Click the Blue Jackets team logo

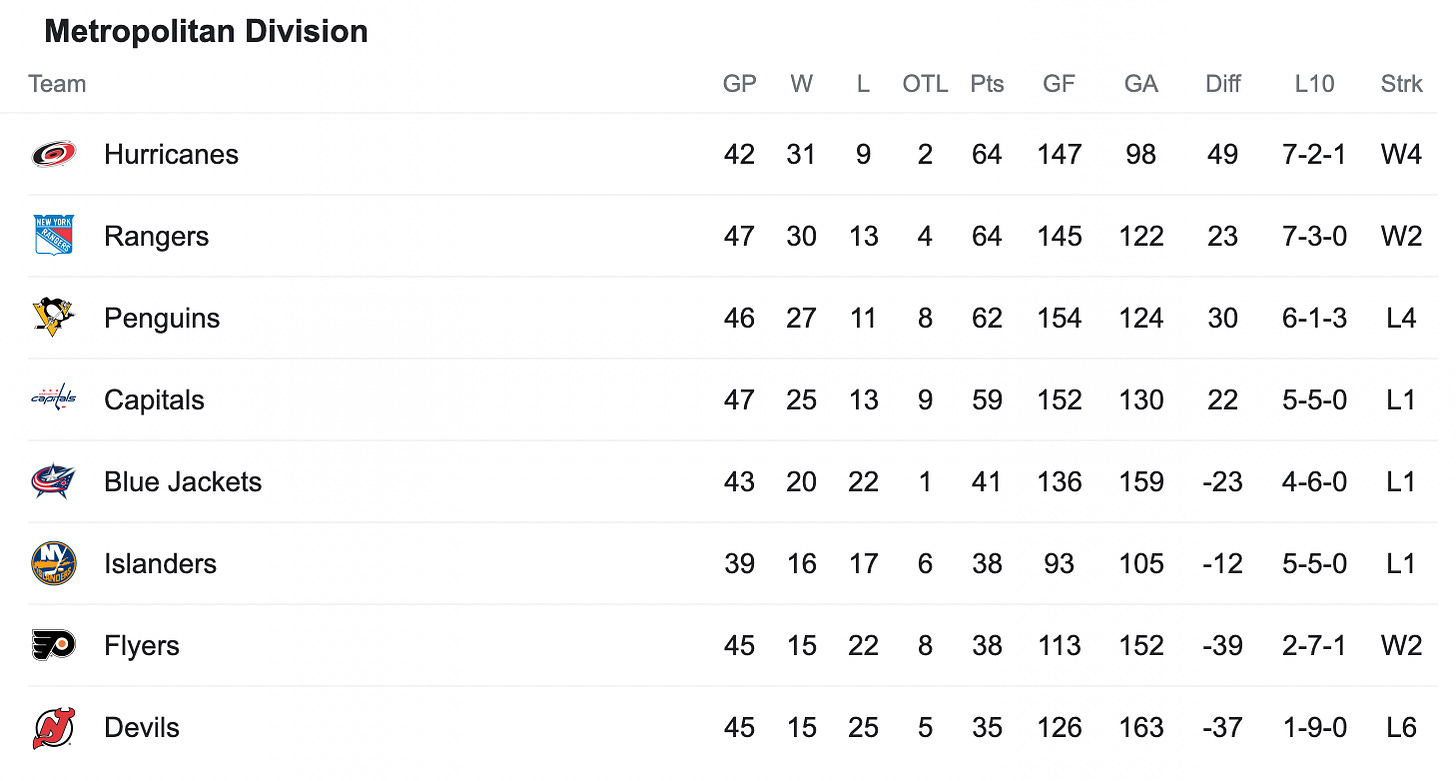[x=53, y=481]
